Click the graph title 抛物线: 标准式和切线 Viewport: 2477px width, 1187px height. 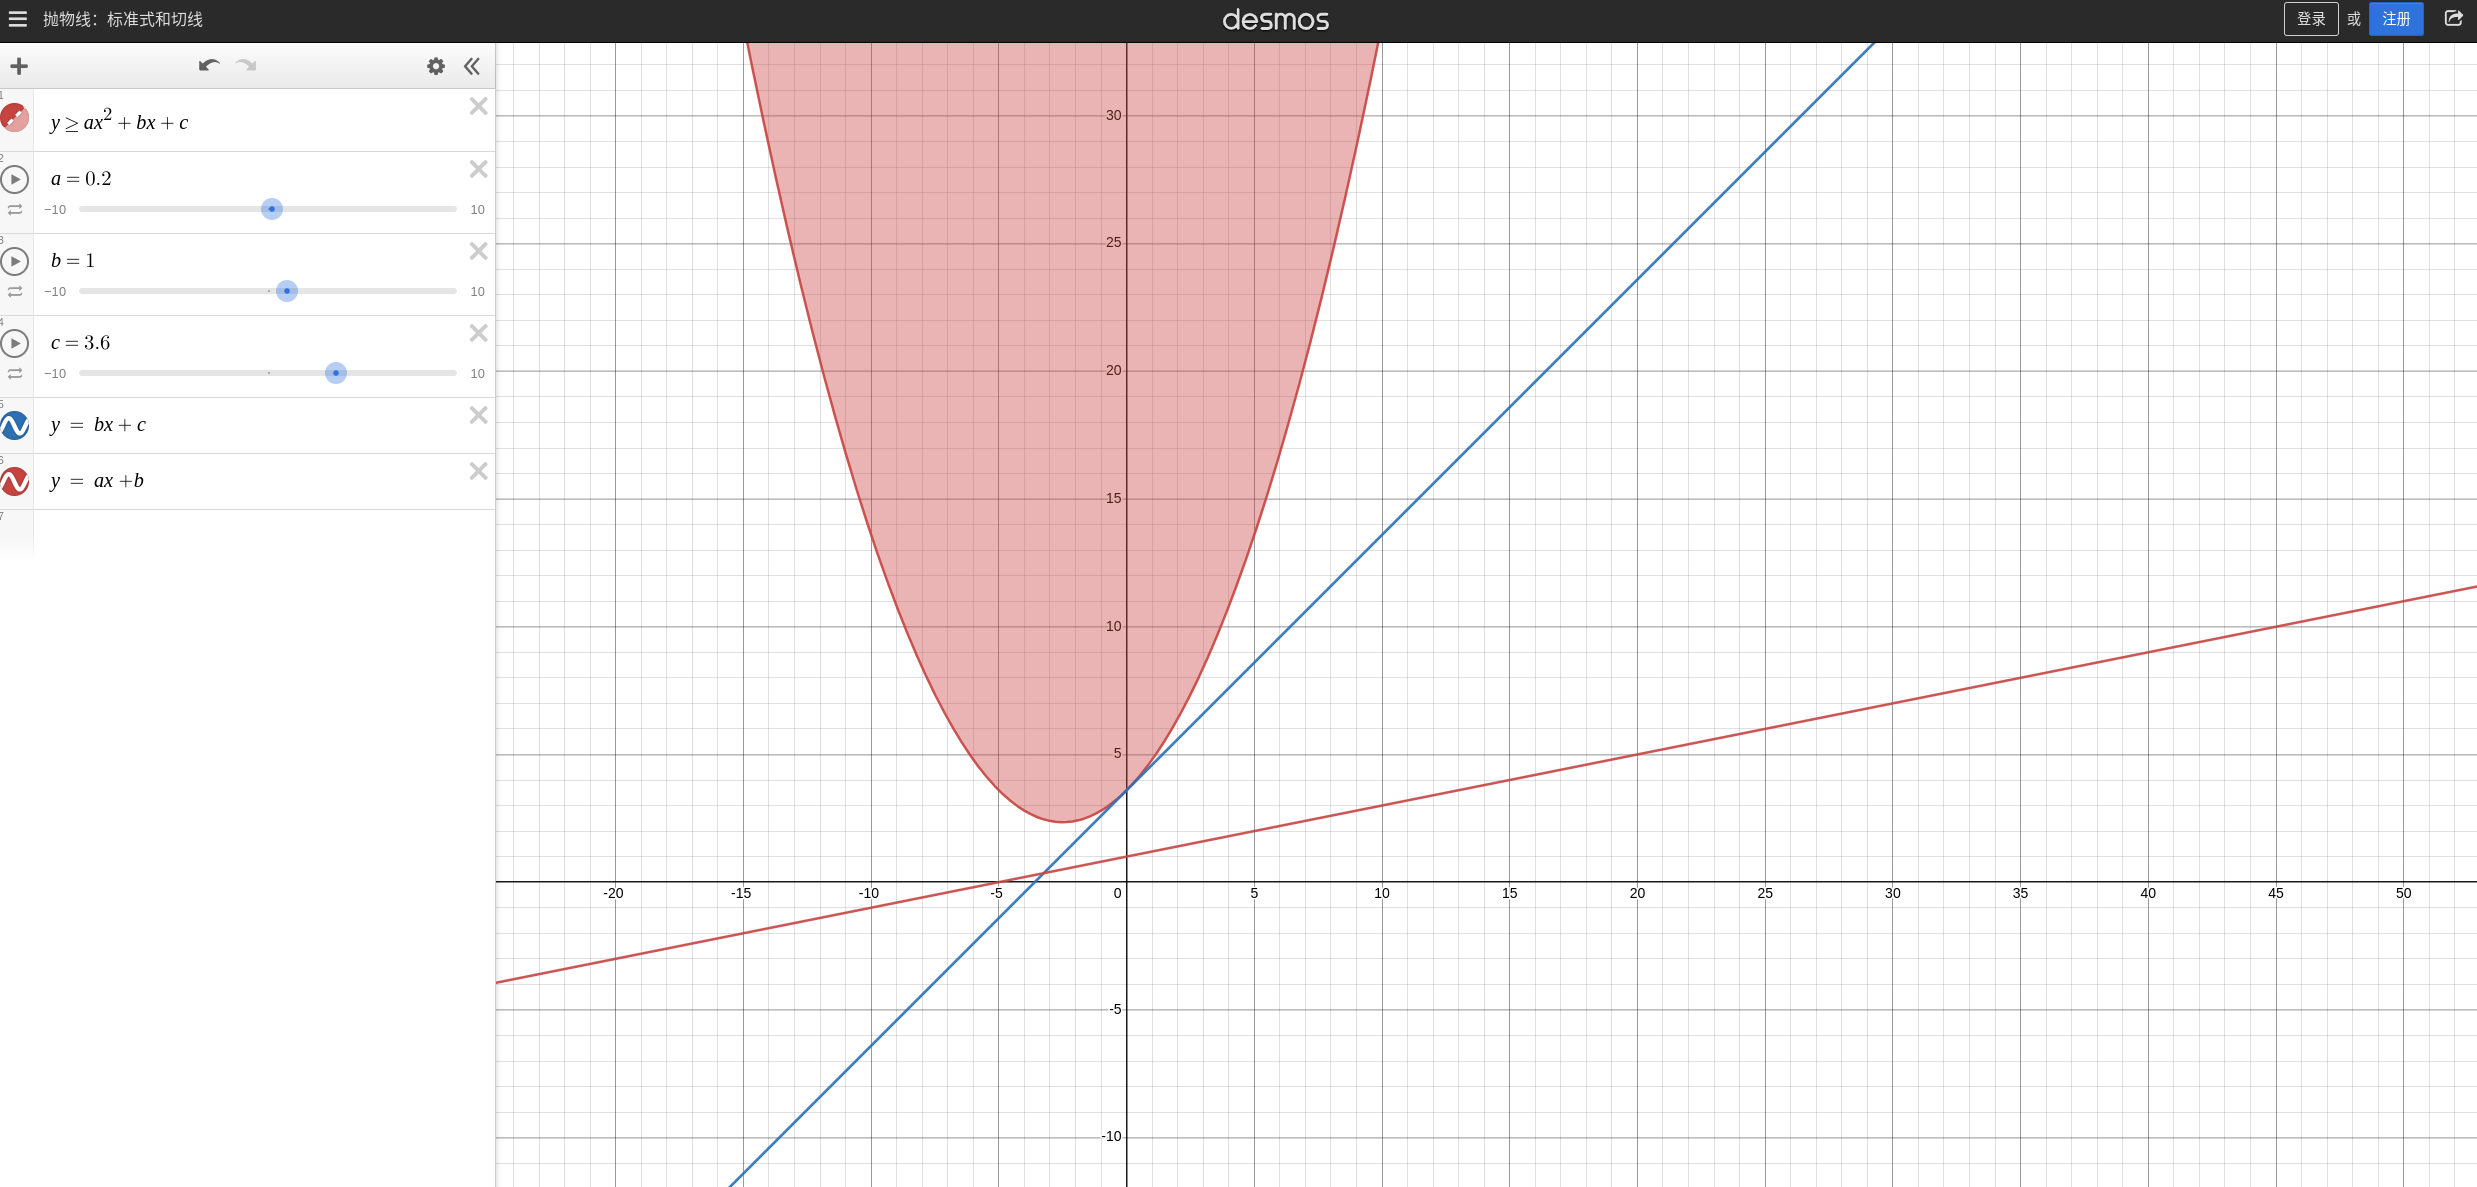point(123,19)
